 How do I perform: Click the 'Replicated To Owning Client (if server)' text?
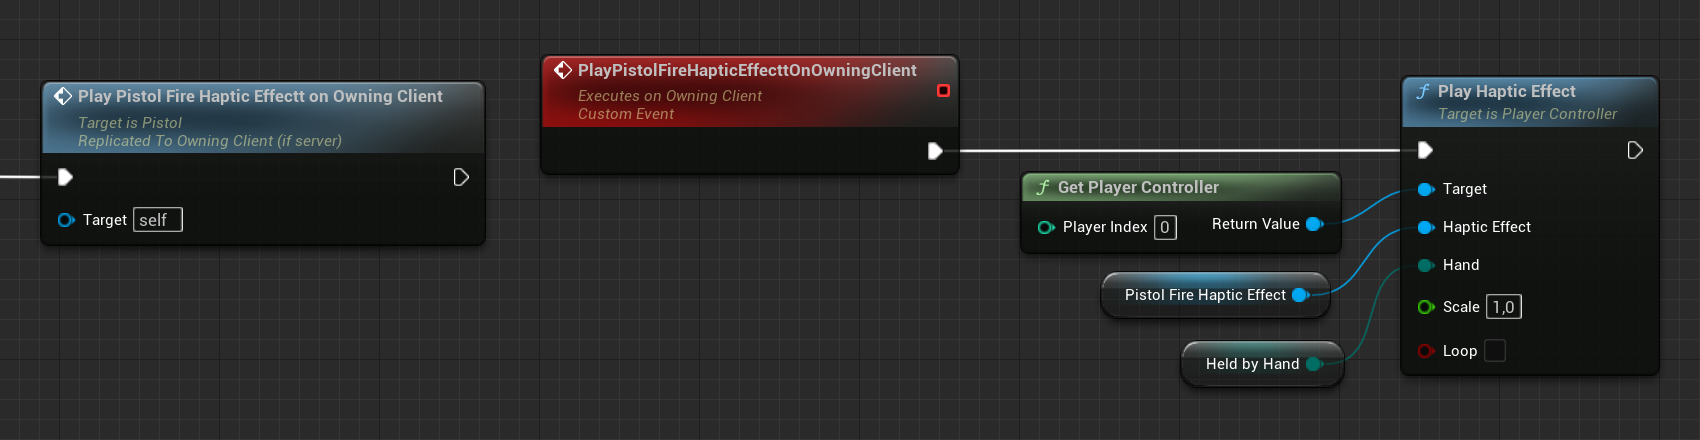[210, 141]
